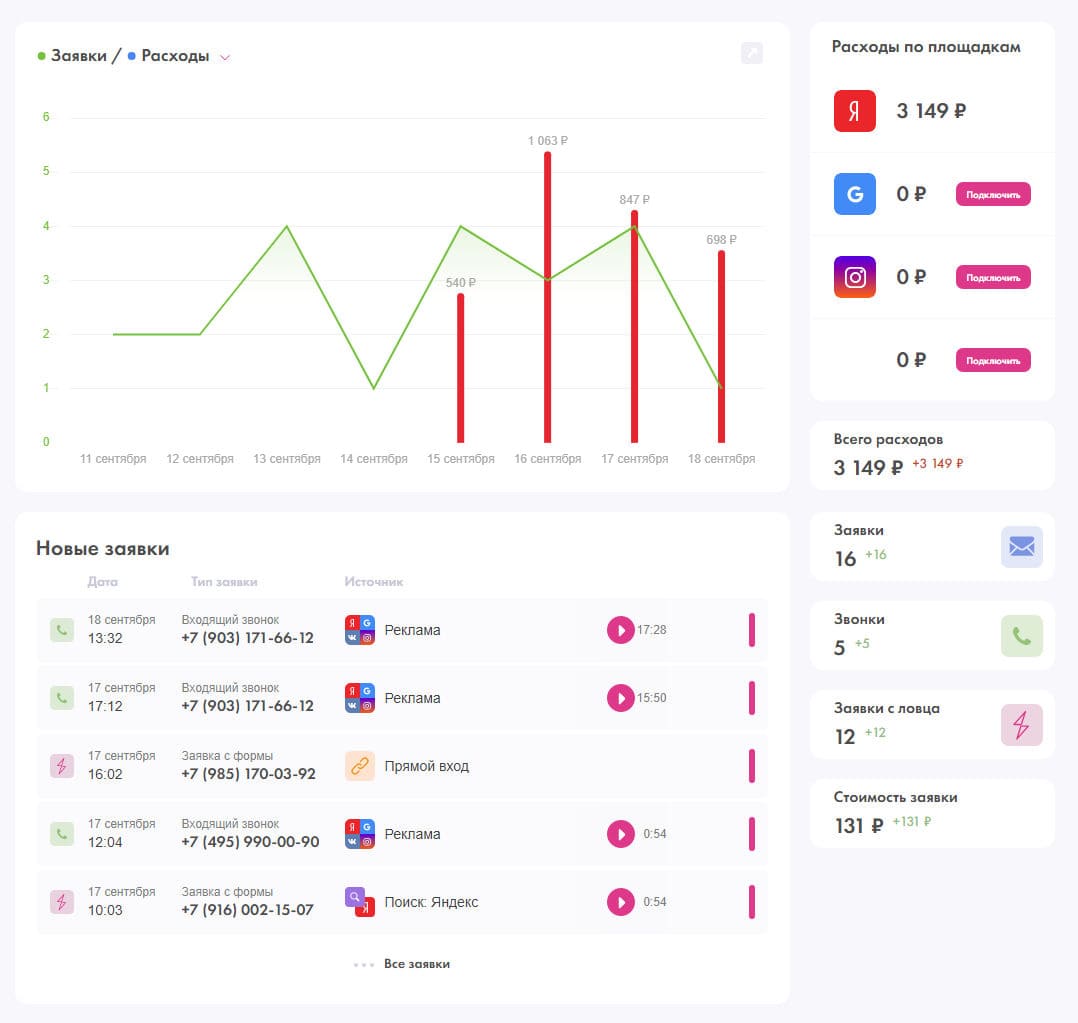This screenshot has height=1023, width=1078.
Task: Connect Instagram via its Подключить button
Action: (993, 278)
